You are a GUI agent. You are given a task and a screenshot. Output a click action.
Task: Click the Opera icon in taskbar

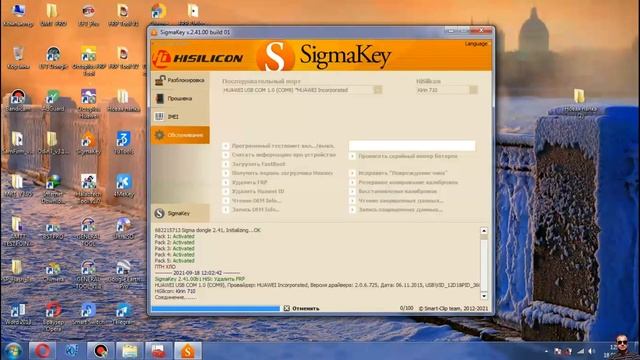[42, 351]
